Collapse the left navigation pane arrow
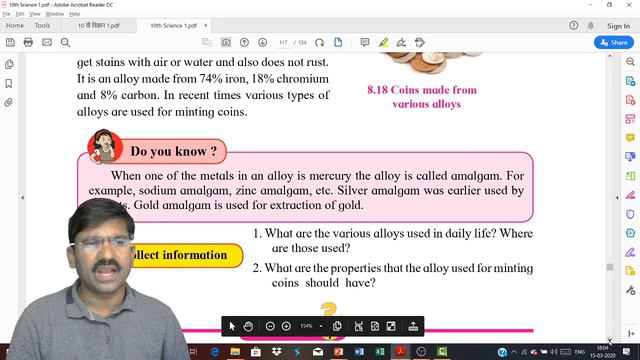The image size is (640, 360). point(22,198)
